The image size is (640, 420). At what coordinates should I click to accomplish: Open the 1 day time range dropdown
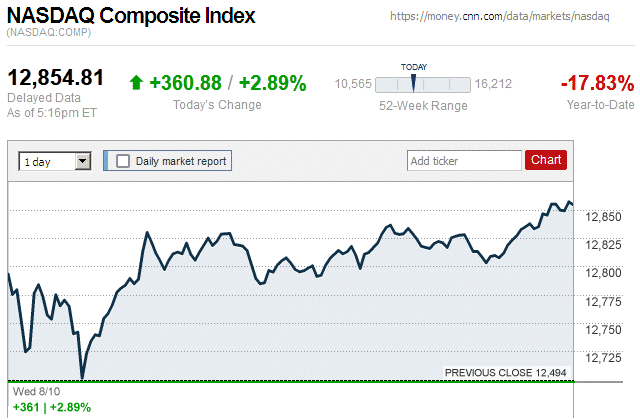tap(55, 160)
